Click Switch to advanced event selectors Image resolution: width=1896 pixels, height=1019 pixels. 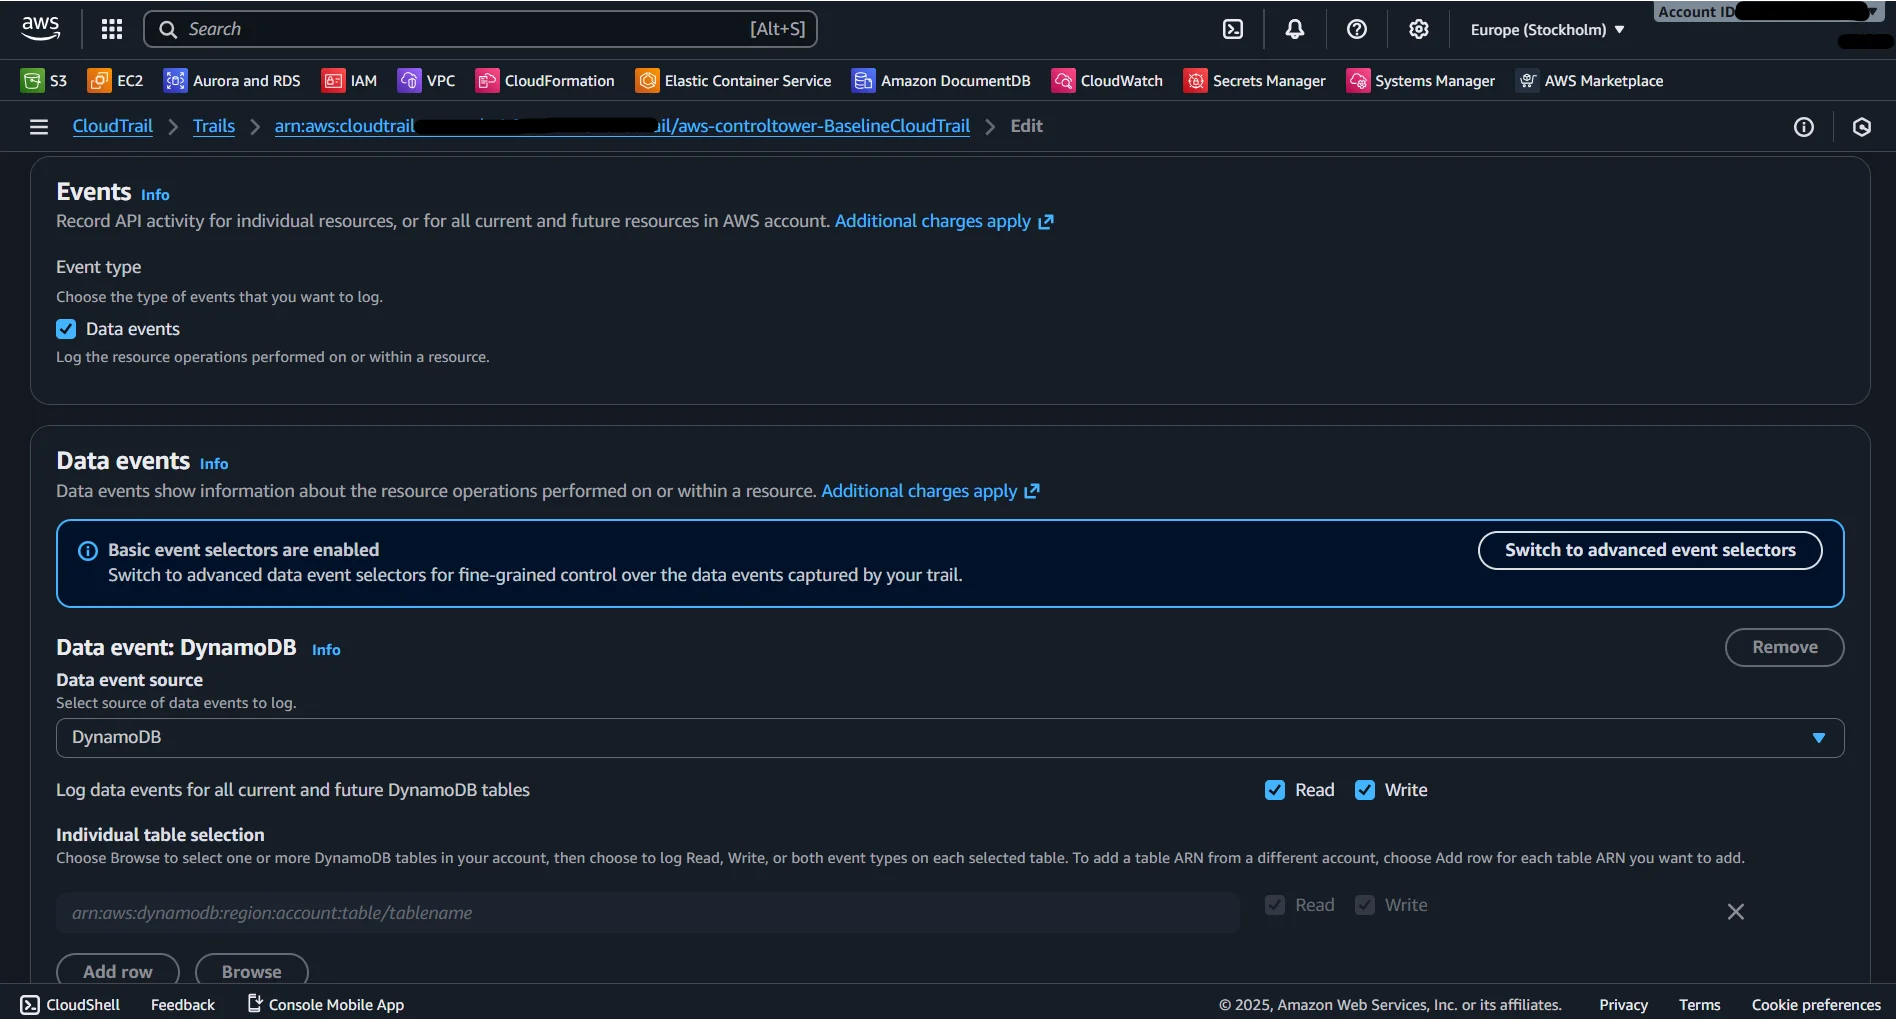coord(1649,550)
